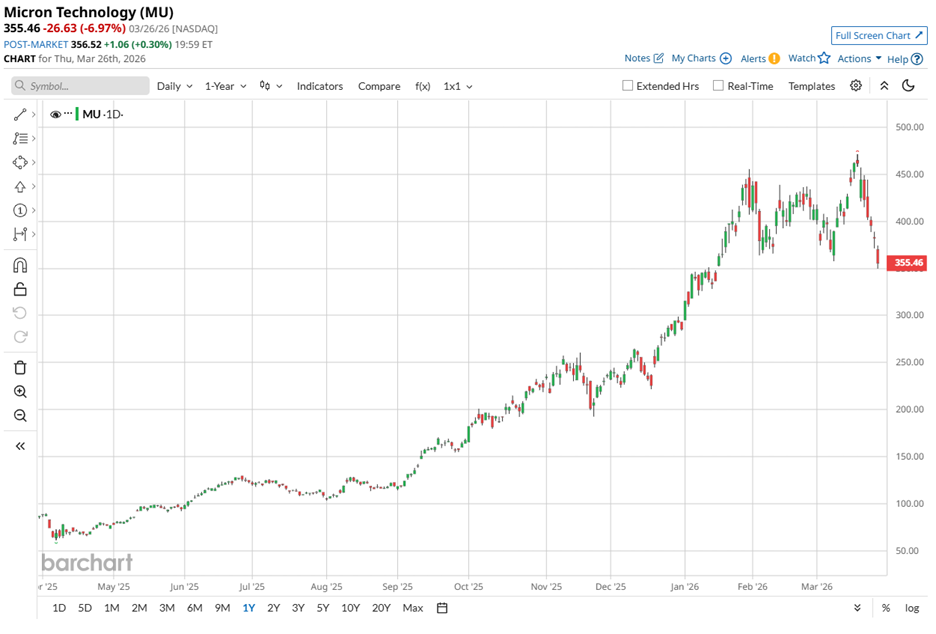Viewport: 936px width, 634px height.
Task: Open chart settings gear icon
Action: pyautogui.click(x=856, y=86)
